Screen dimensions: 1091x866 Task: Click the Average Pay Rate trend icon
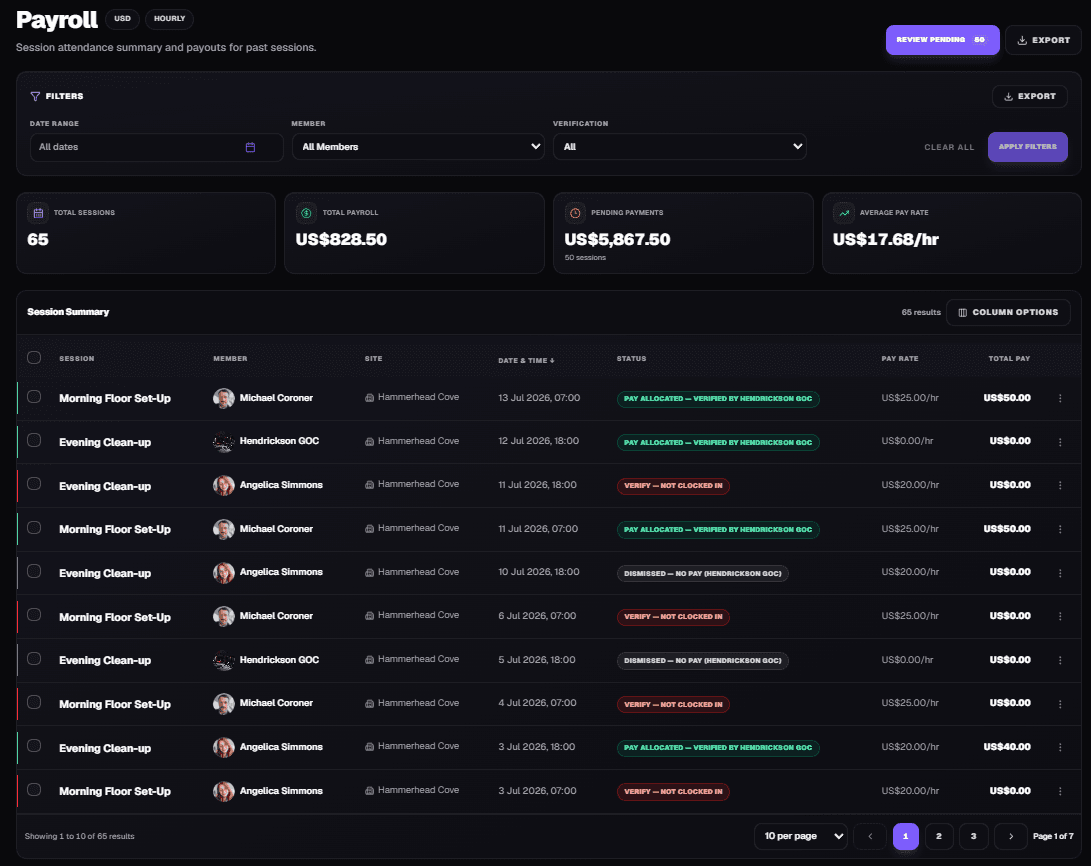pyautogui.click(x=844, y=213)
